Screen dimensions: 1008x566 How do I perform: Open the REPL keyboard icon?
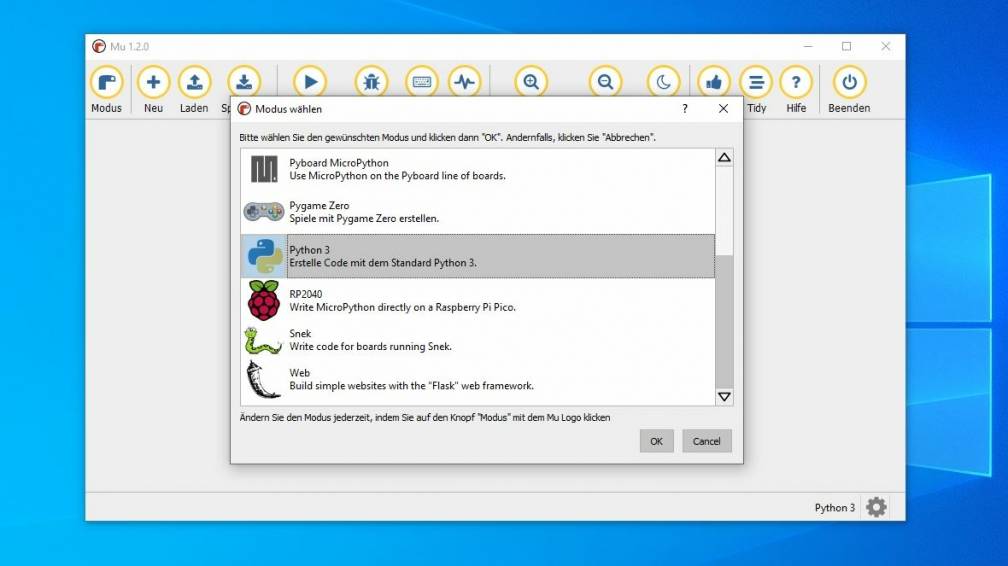click(x=421, y=82)
